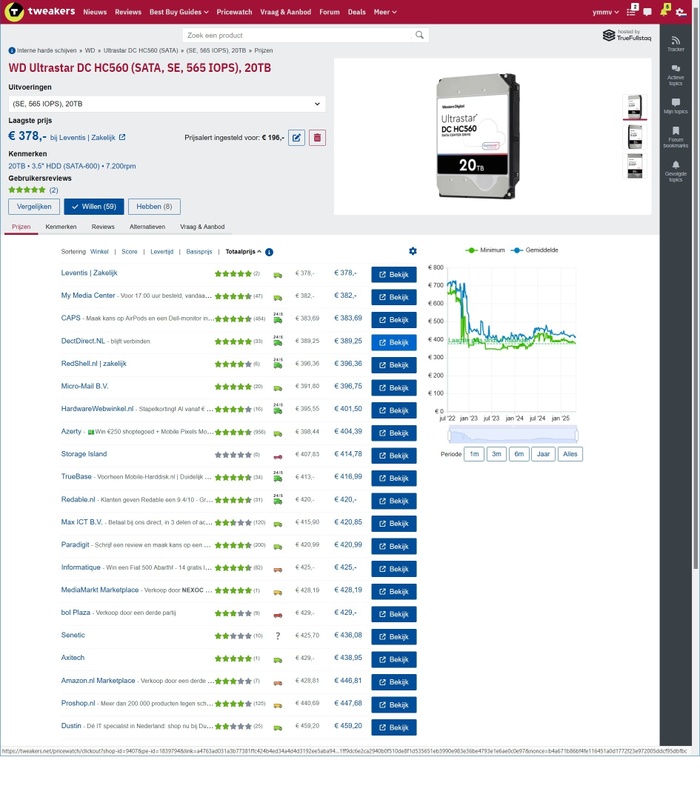
Task: Switch to Alternatieven tab
Action: (x=147, y=227)
